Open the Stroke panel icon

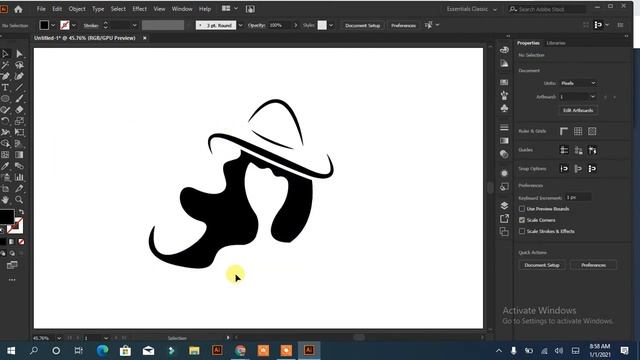tap(504, 128)
